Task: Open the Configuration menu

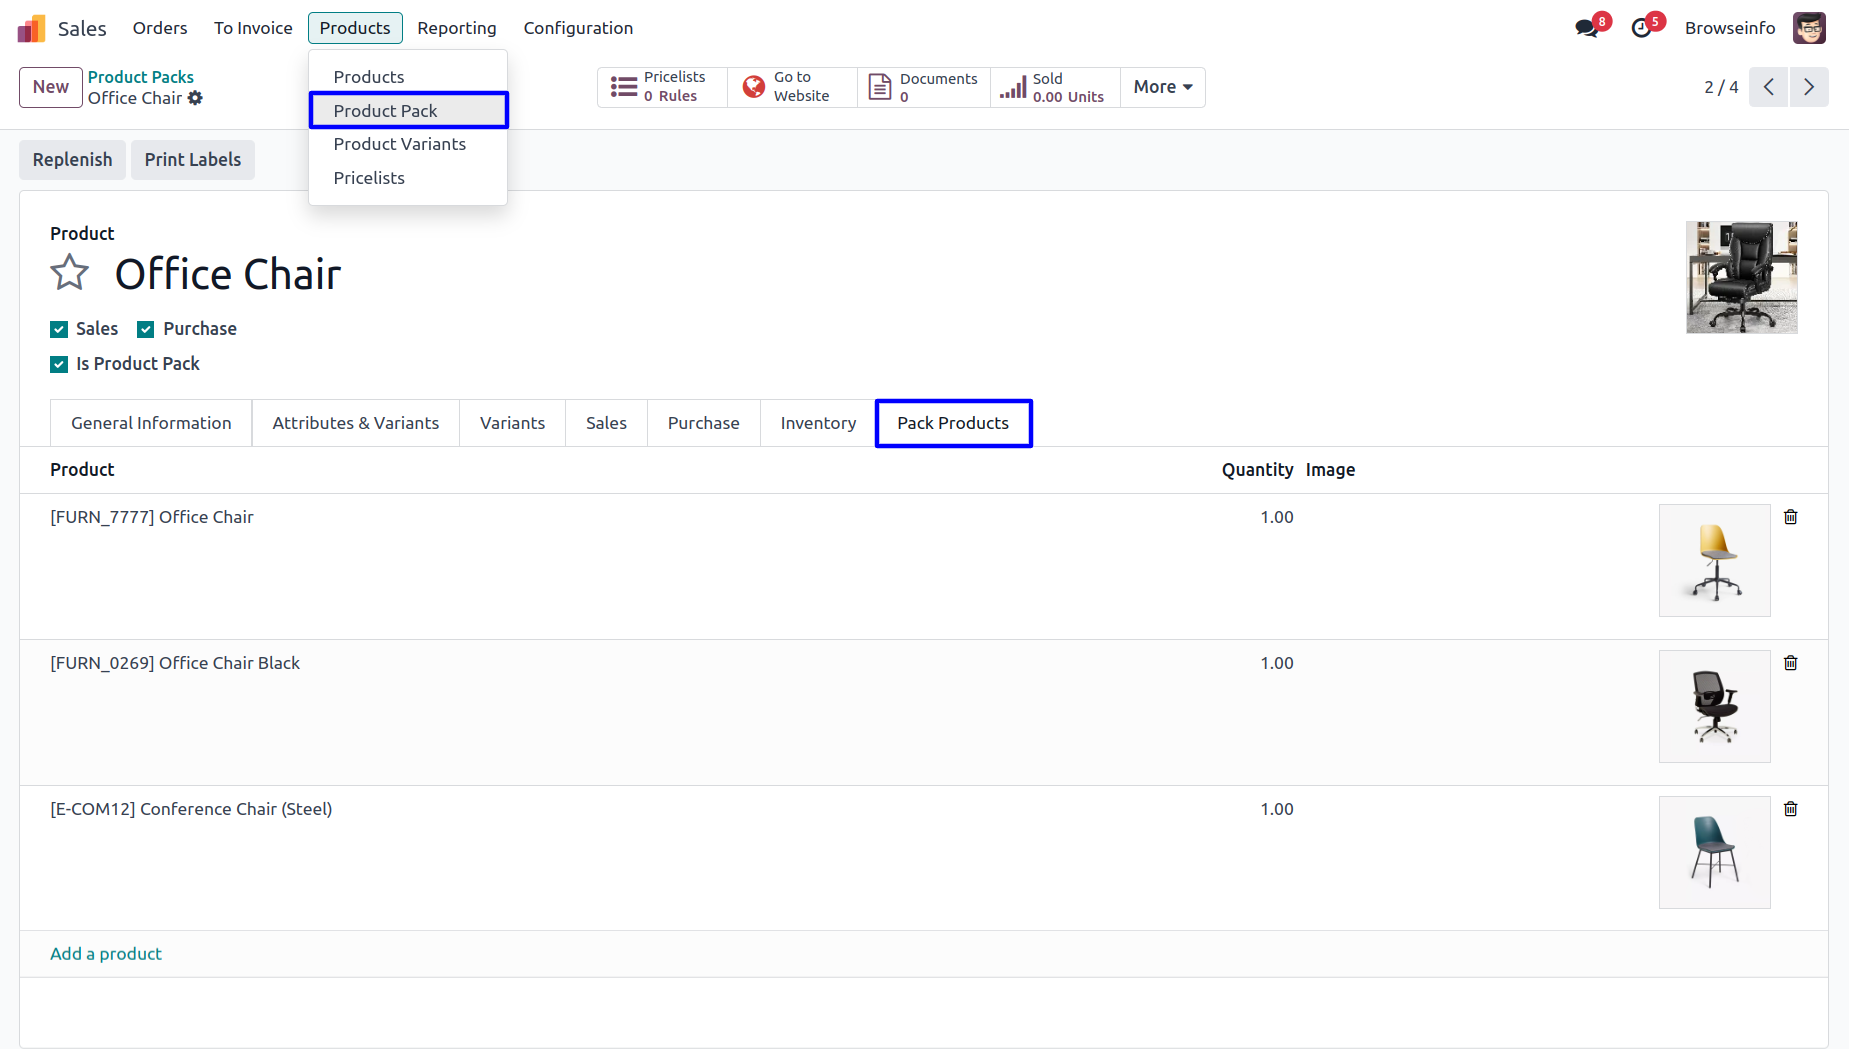Action: coord(578,28)
